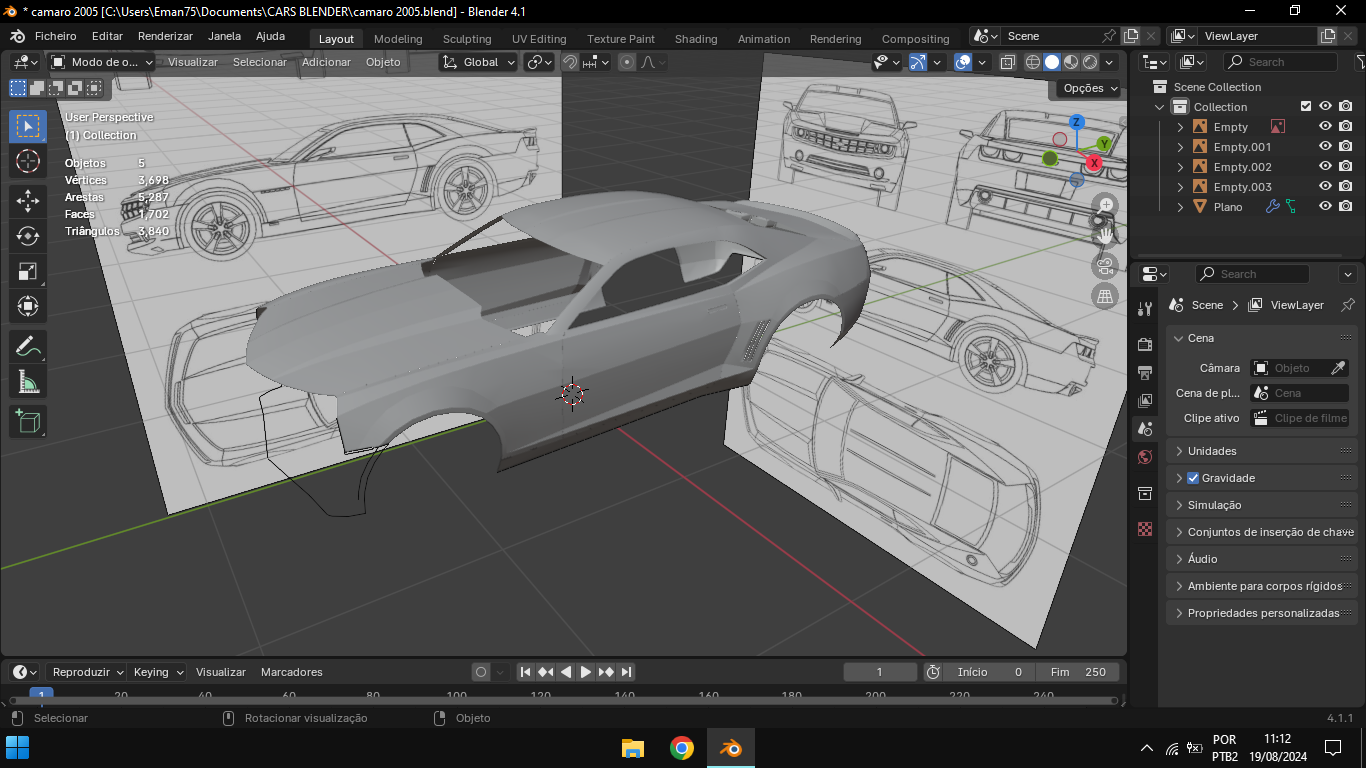
Task: Open Chrome from the taskbar
Action: (682, 748)
